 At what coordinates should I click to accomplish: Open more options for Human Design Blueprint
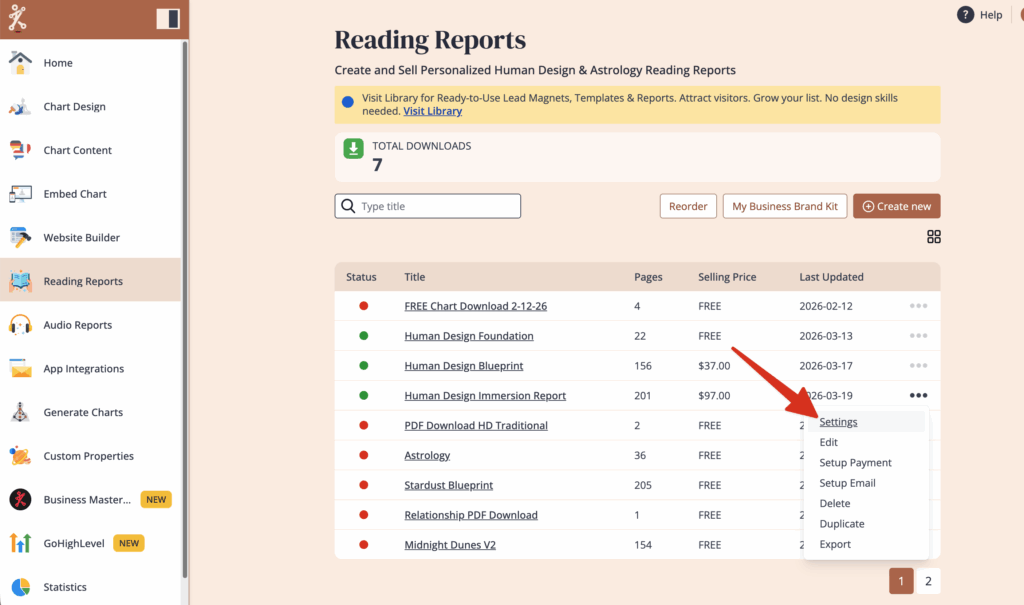pyautogui.click(x=918, y=366)
